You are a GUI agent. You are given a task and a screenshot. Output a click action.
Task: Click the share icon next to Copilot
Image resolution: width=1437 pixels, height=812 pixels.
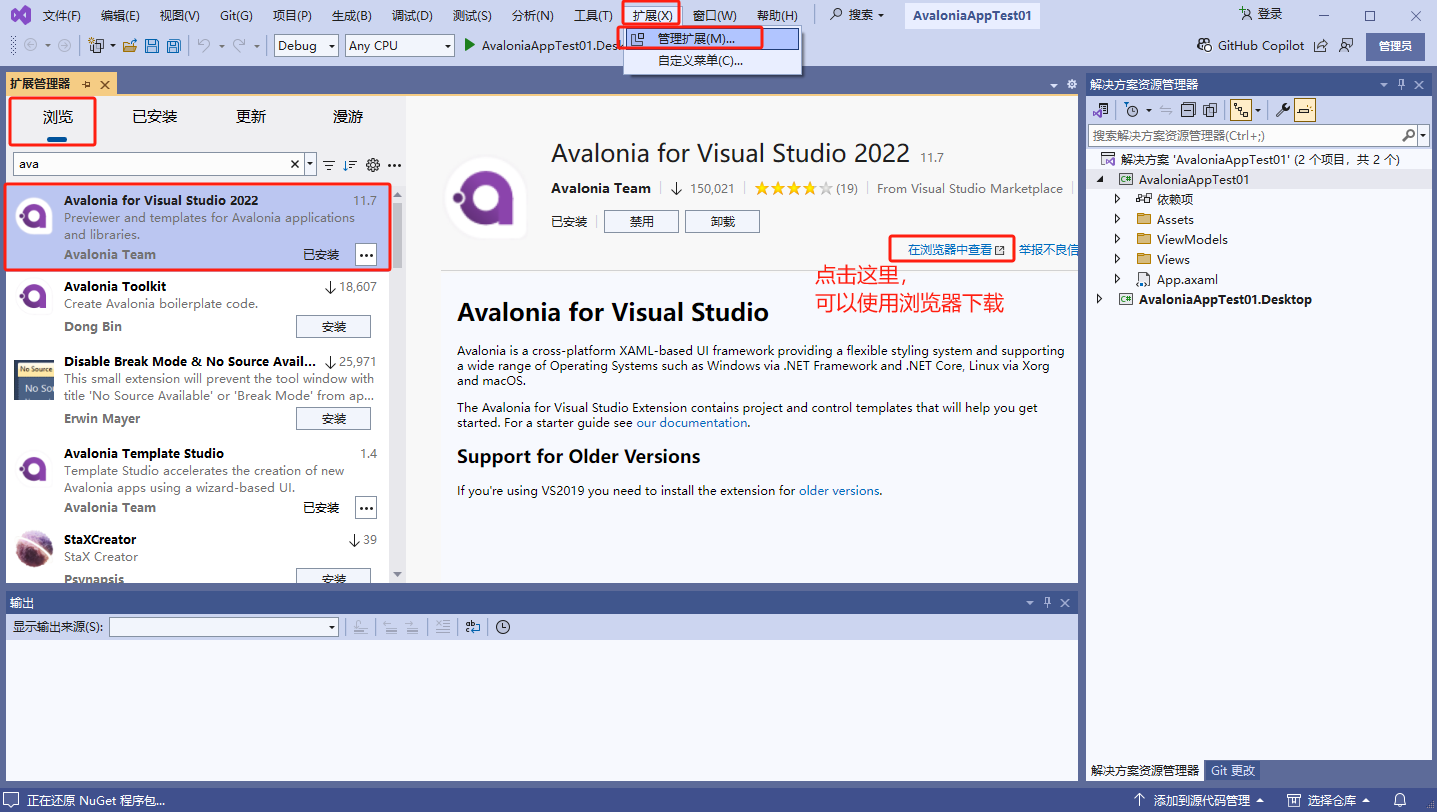(1321, 45)
